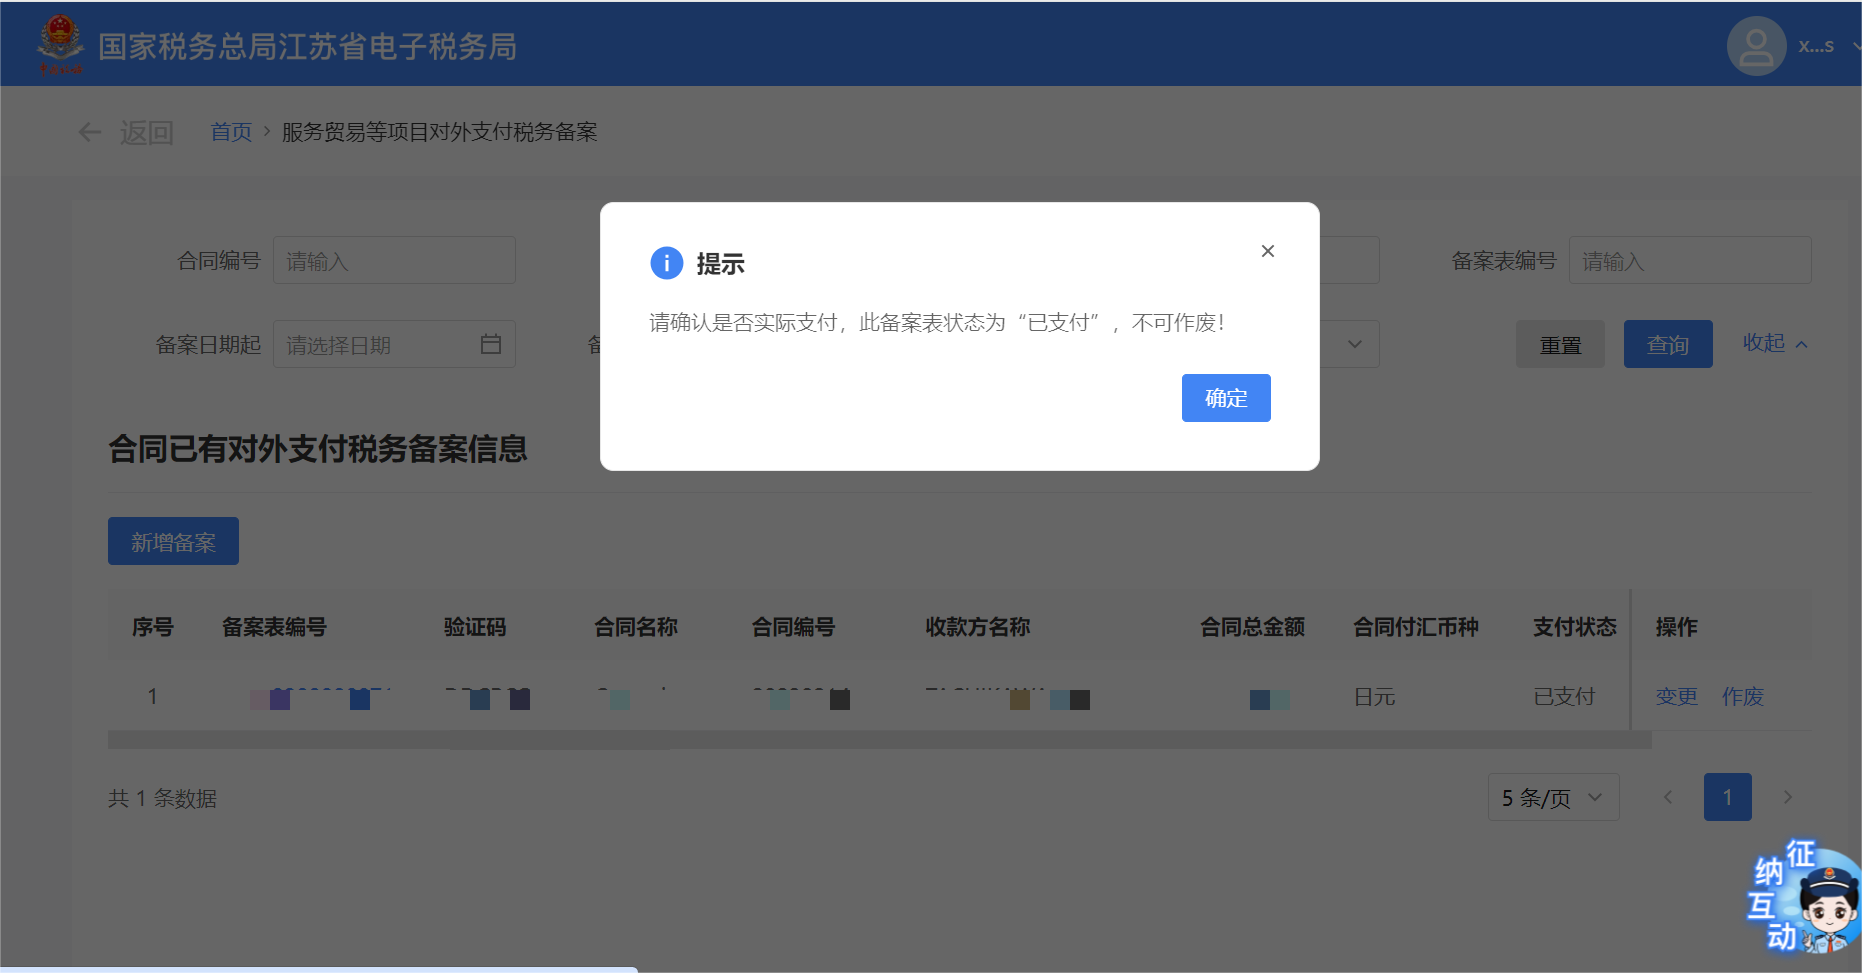Image resolution: width=1862 pixels, height=973 pixels.
Task: Collapse the filters via 收起
Action: coord(1774,343)
